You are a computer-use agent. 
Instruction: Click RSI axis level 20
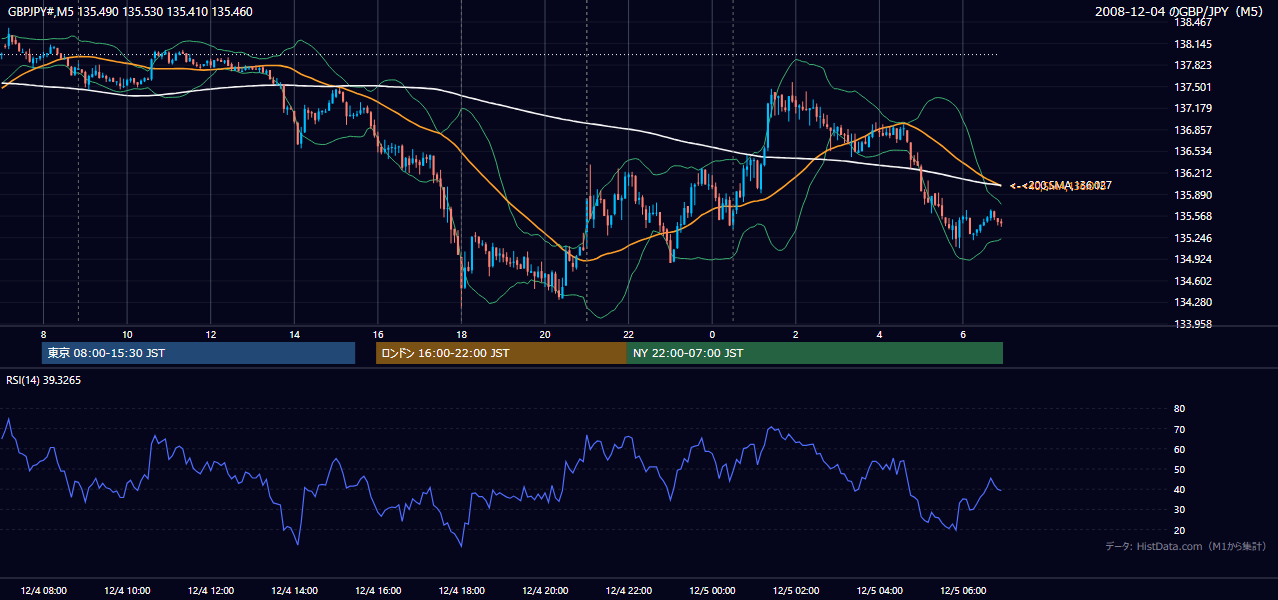coord(1179,530)
